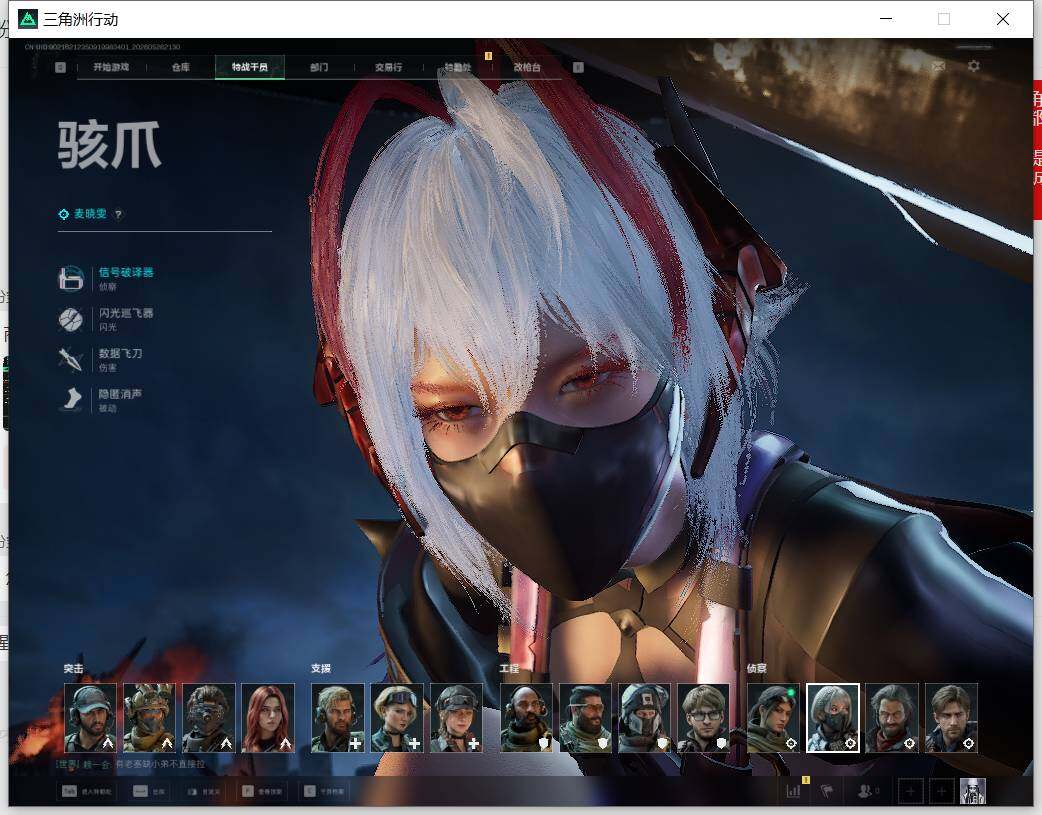Switch to the 改枪台 tab

click(527, 67)
